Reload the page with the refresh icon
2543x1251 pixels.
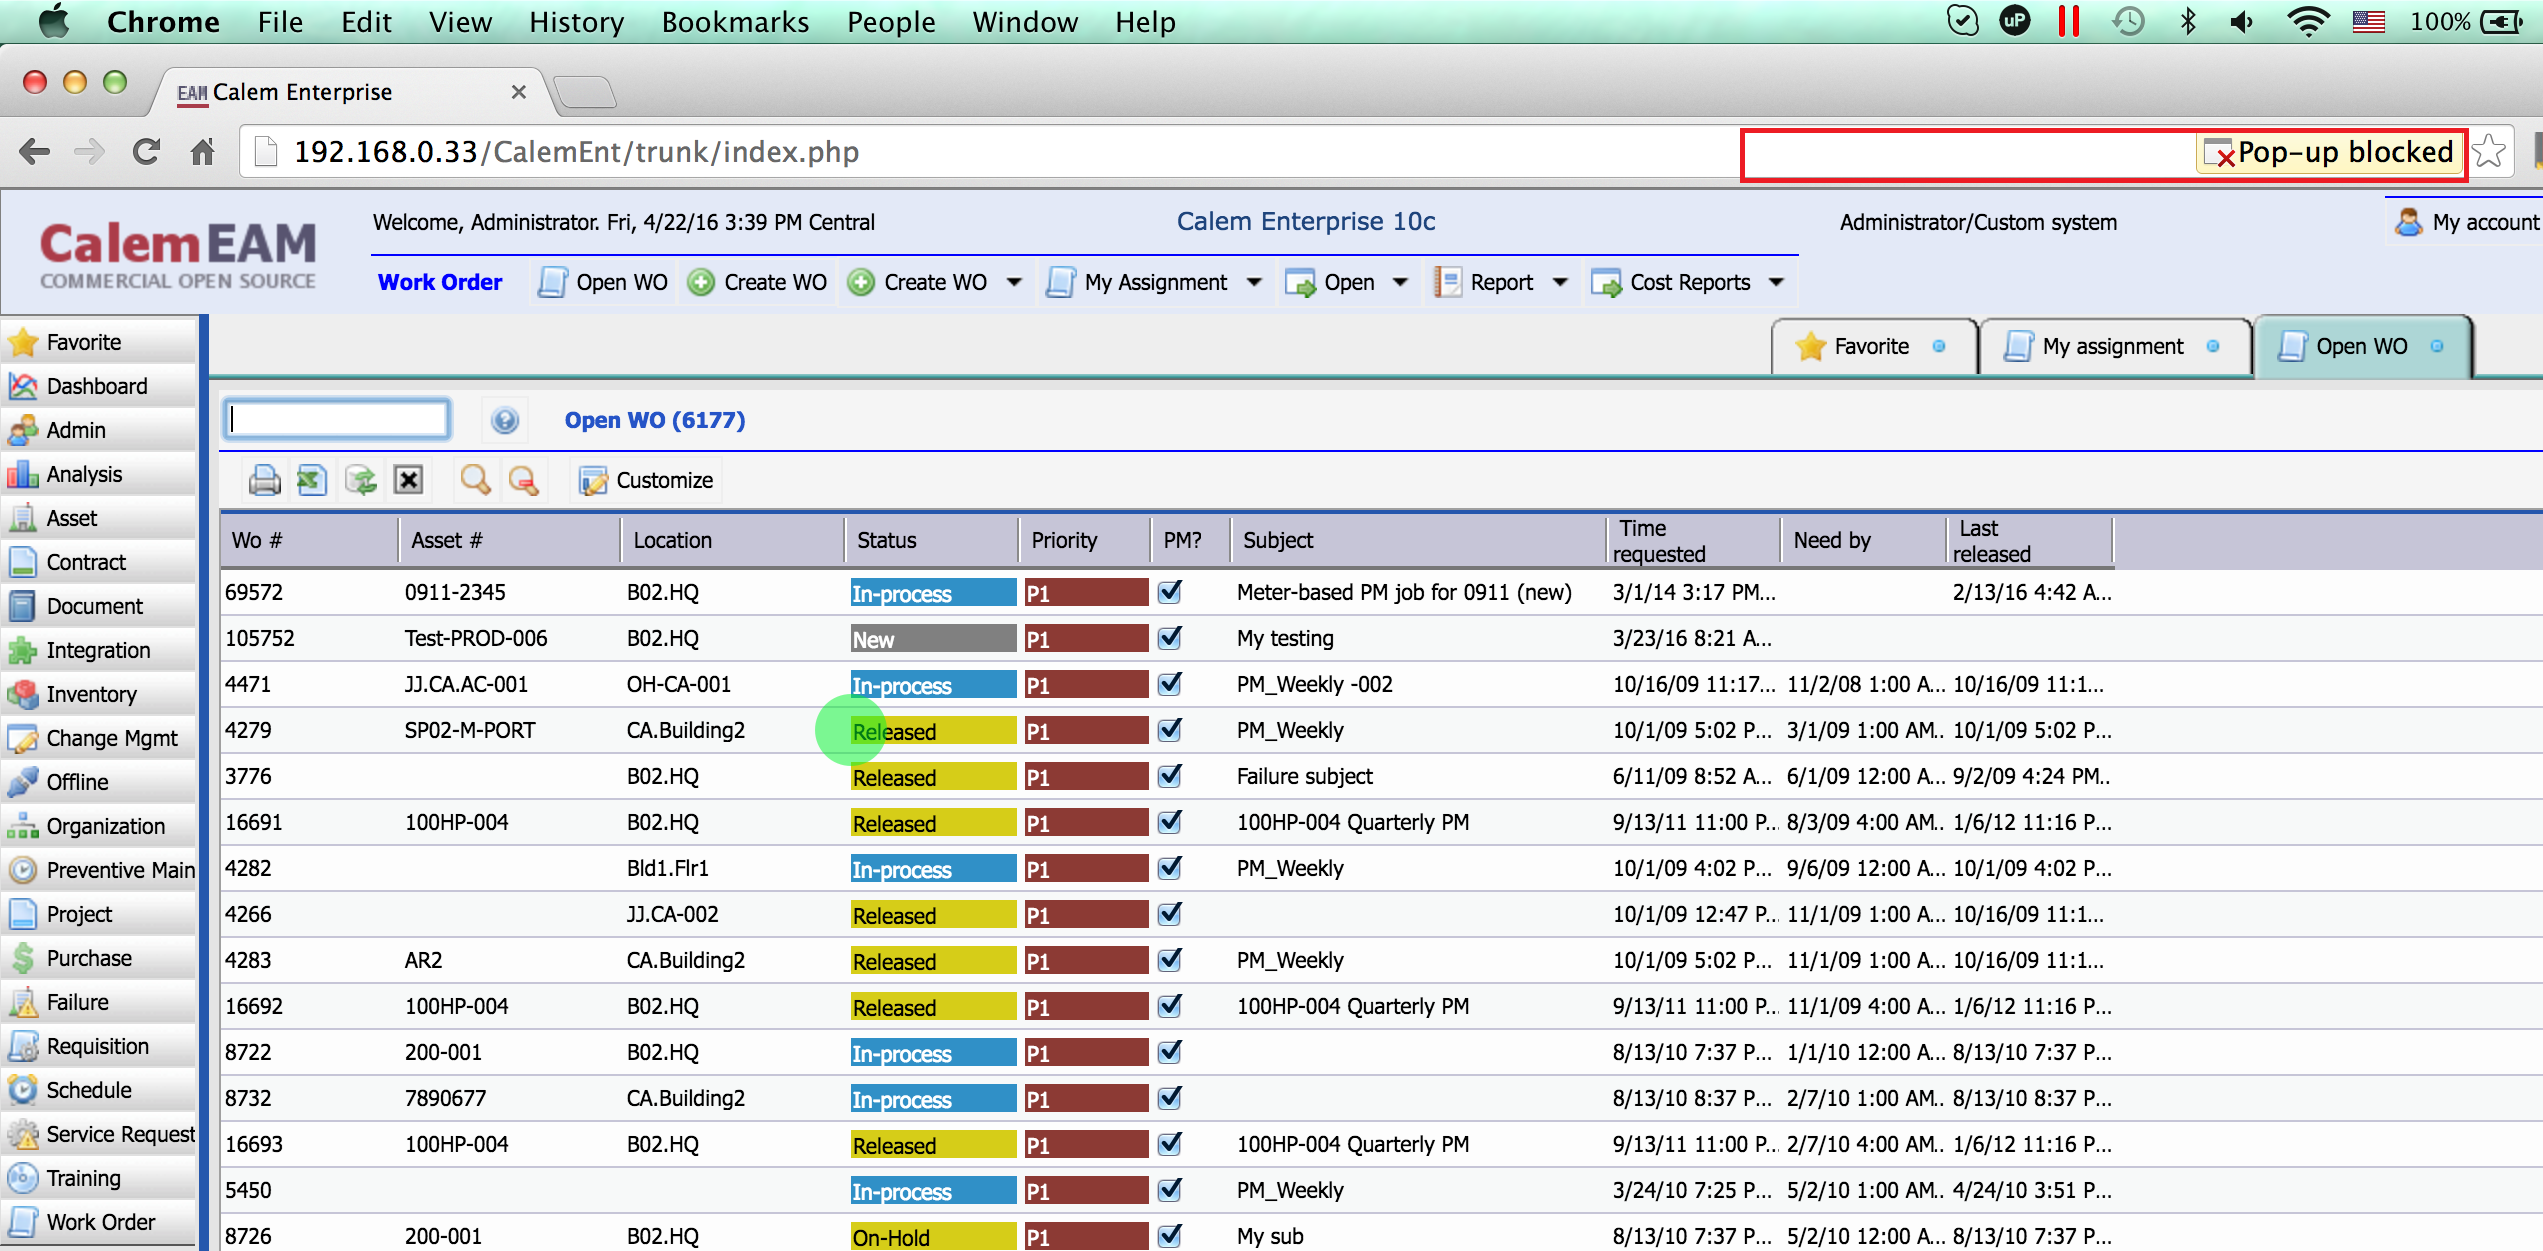tap(147, 152)
